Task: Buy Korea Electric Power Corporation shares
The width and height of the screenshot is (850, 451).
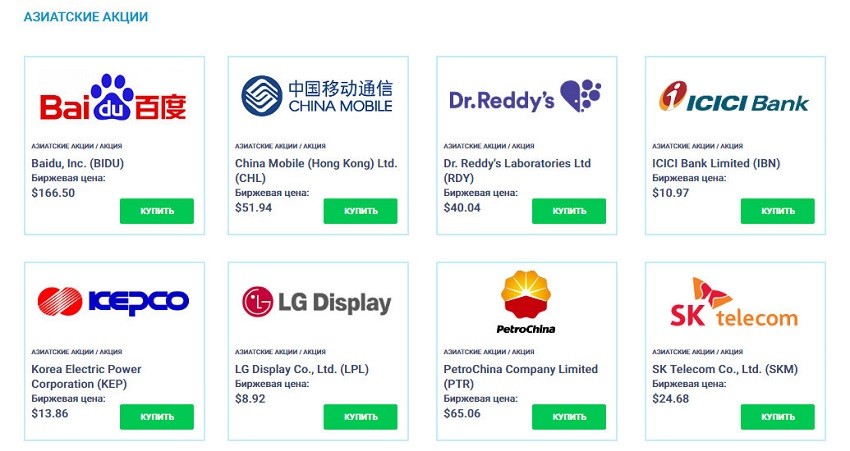Action: click(x=157, y=417)
